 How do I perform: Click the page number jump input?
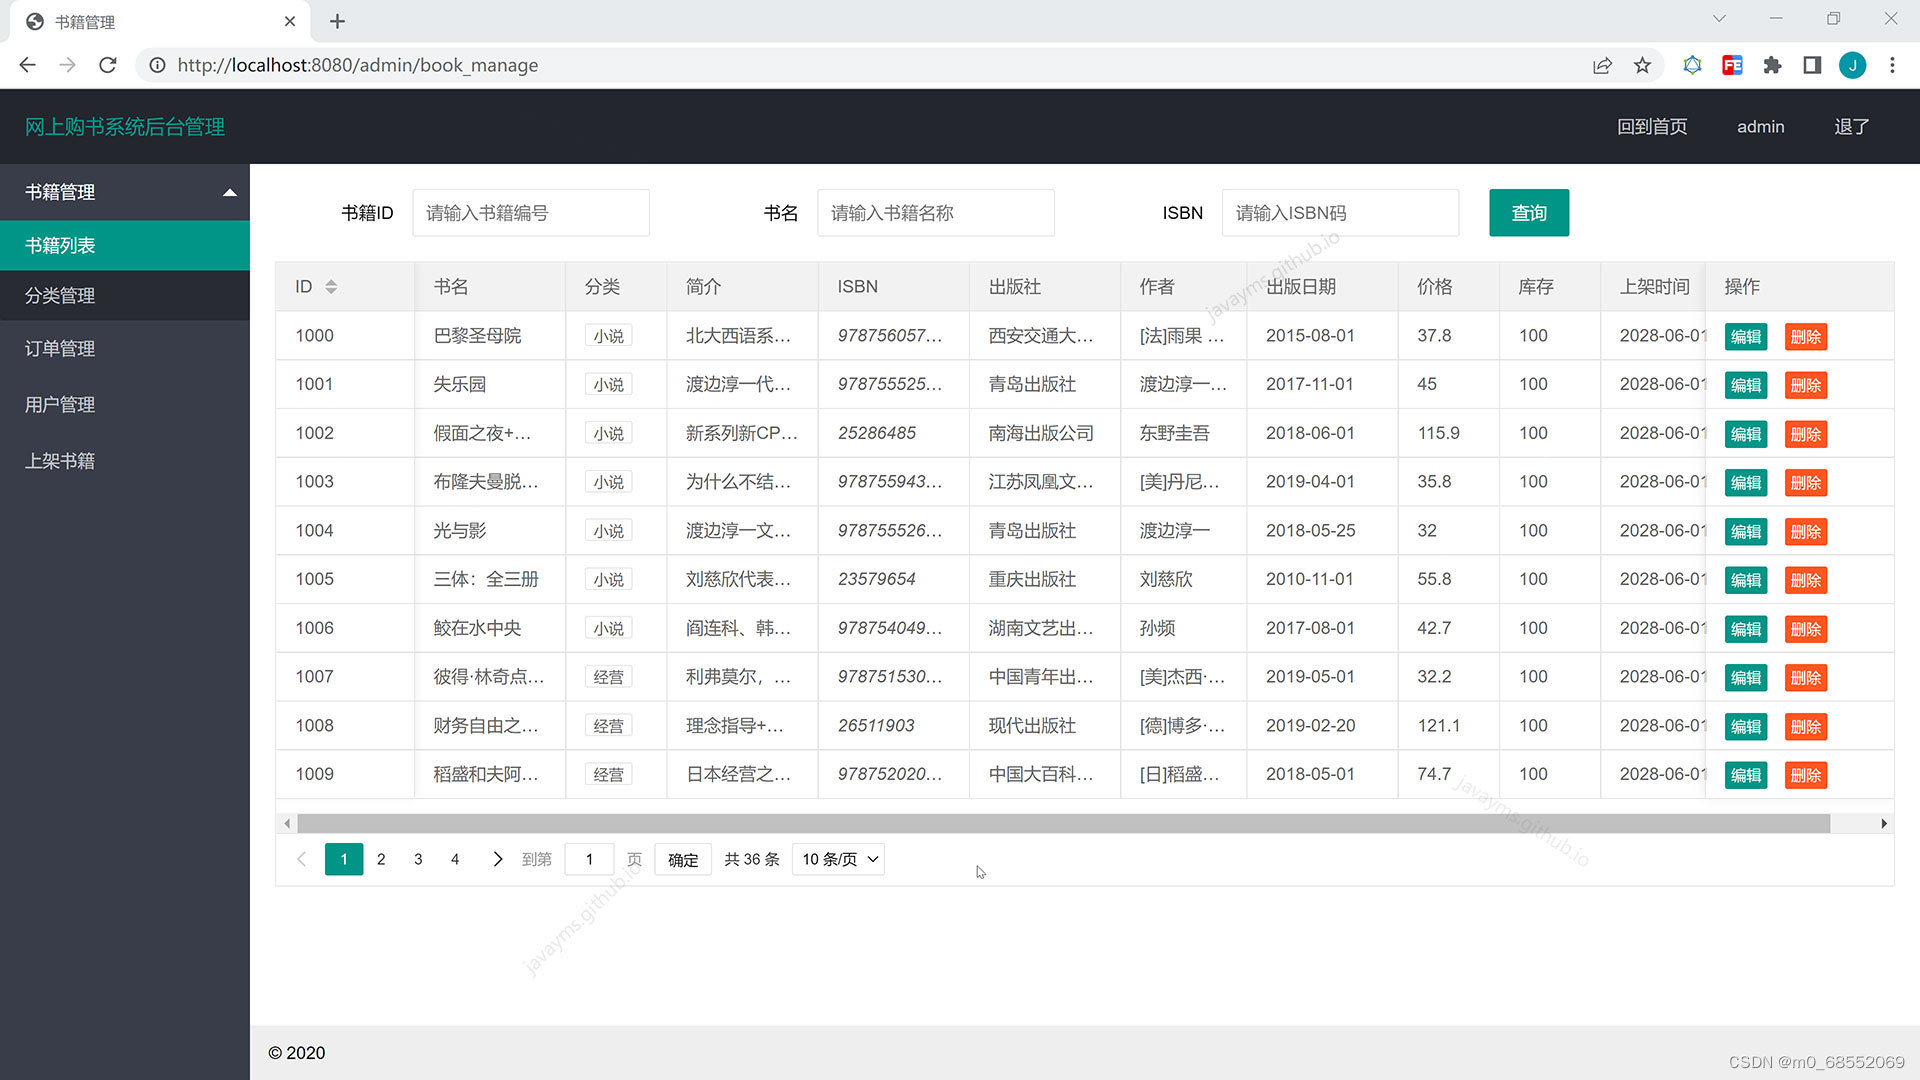click(x=589, y=860)
